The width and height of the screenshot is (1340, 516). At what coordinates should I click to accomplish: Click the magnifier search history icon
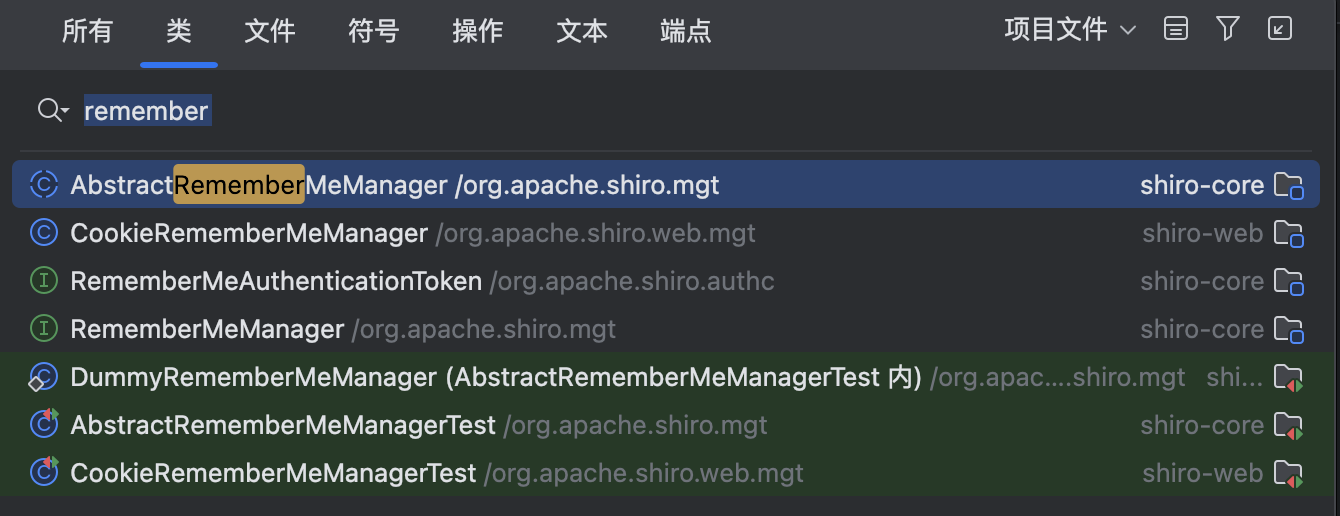pyautogui.click(x=53, y=110)
